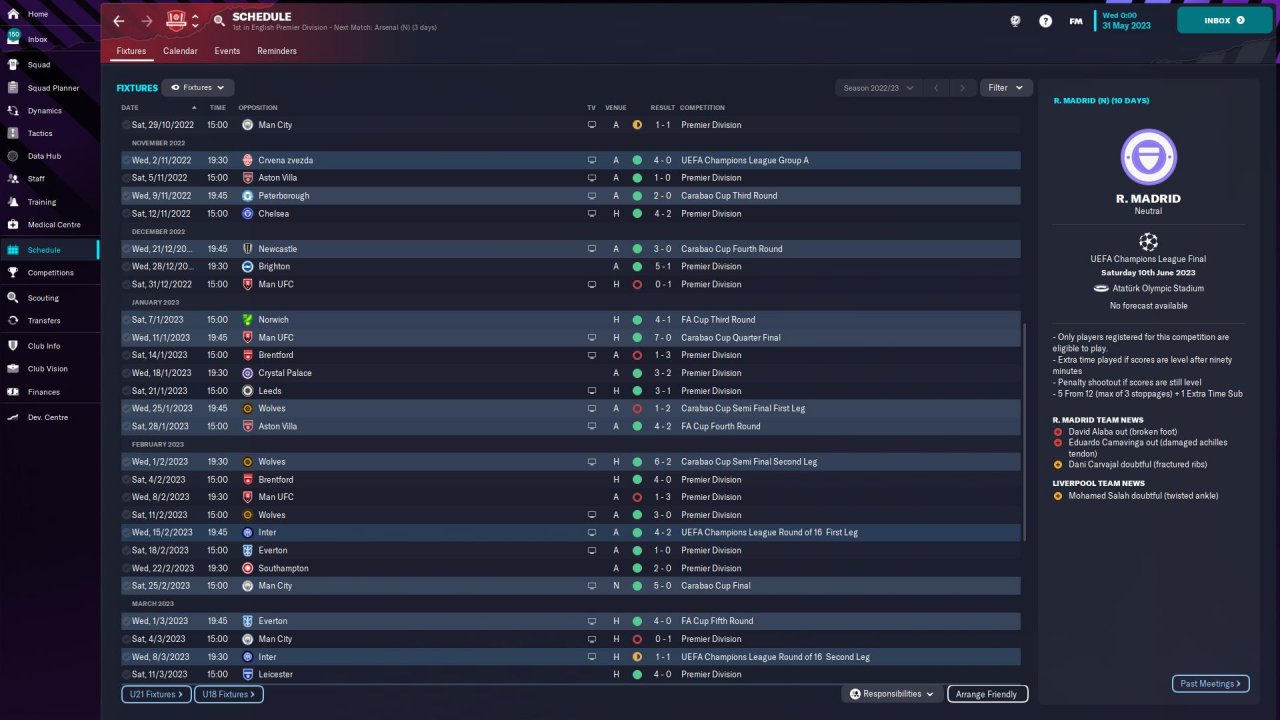Viewport: 1280px width, 720px height.
Task: Open the Season 2022/23 dropdown
Action: click(x=879, y=88)
